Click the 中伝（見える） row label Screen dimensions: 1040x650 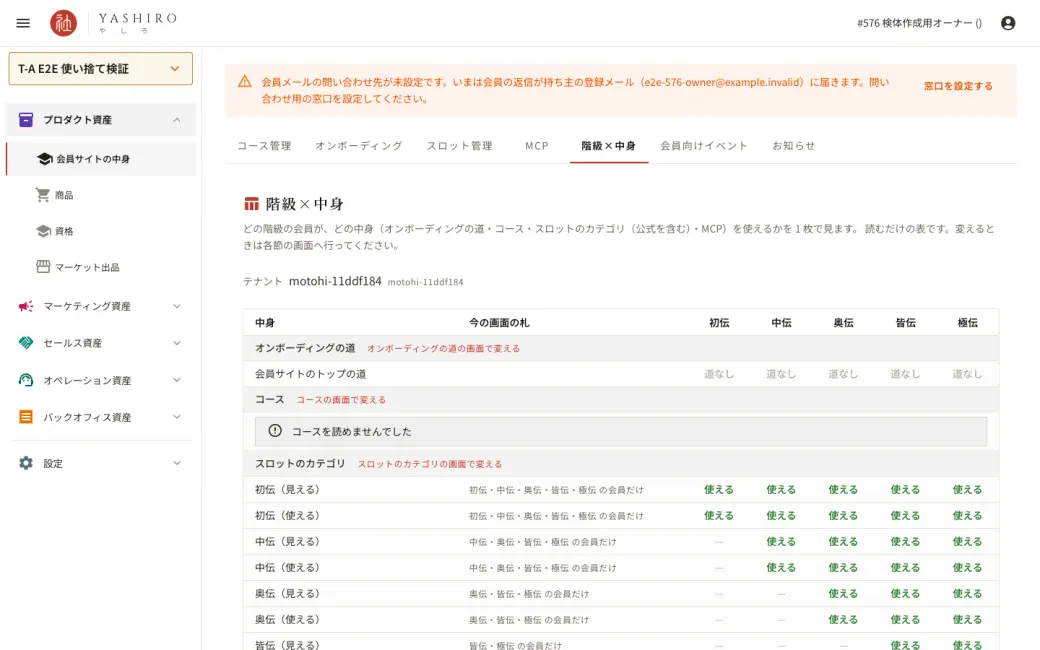(x=287, y=541)
